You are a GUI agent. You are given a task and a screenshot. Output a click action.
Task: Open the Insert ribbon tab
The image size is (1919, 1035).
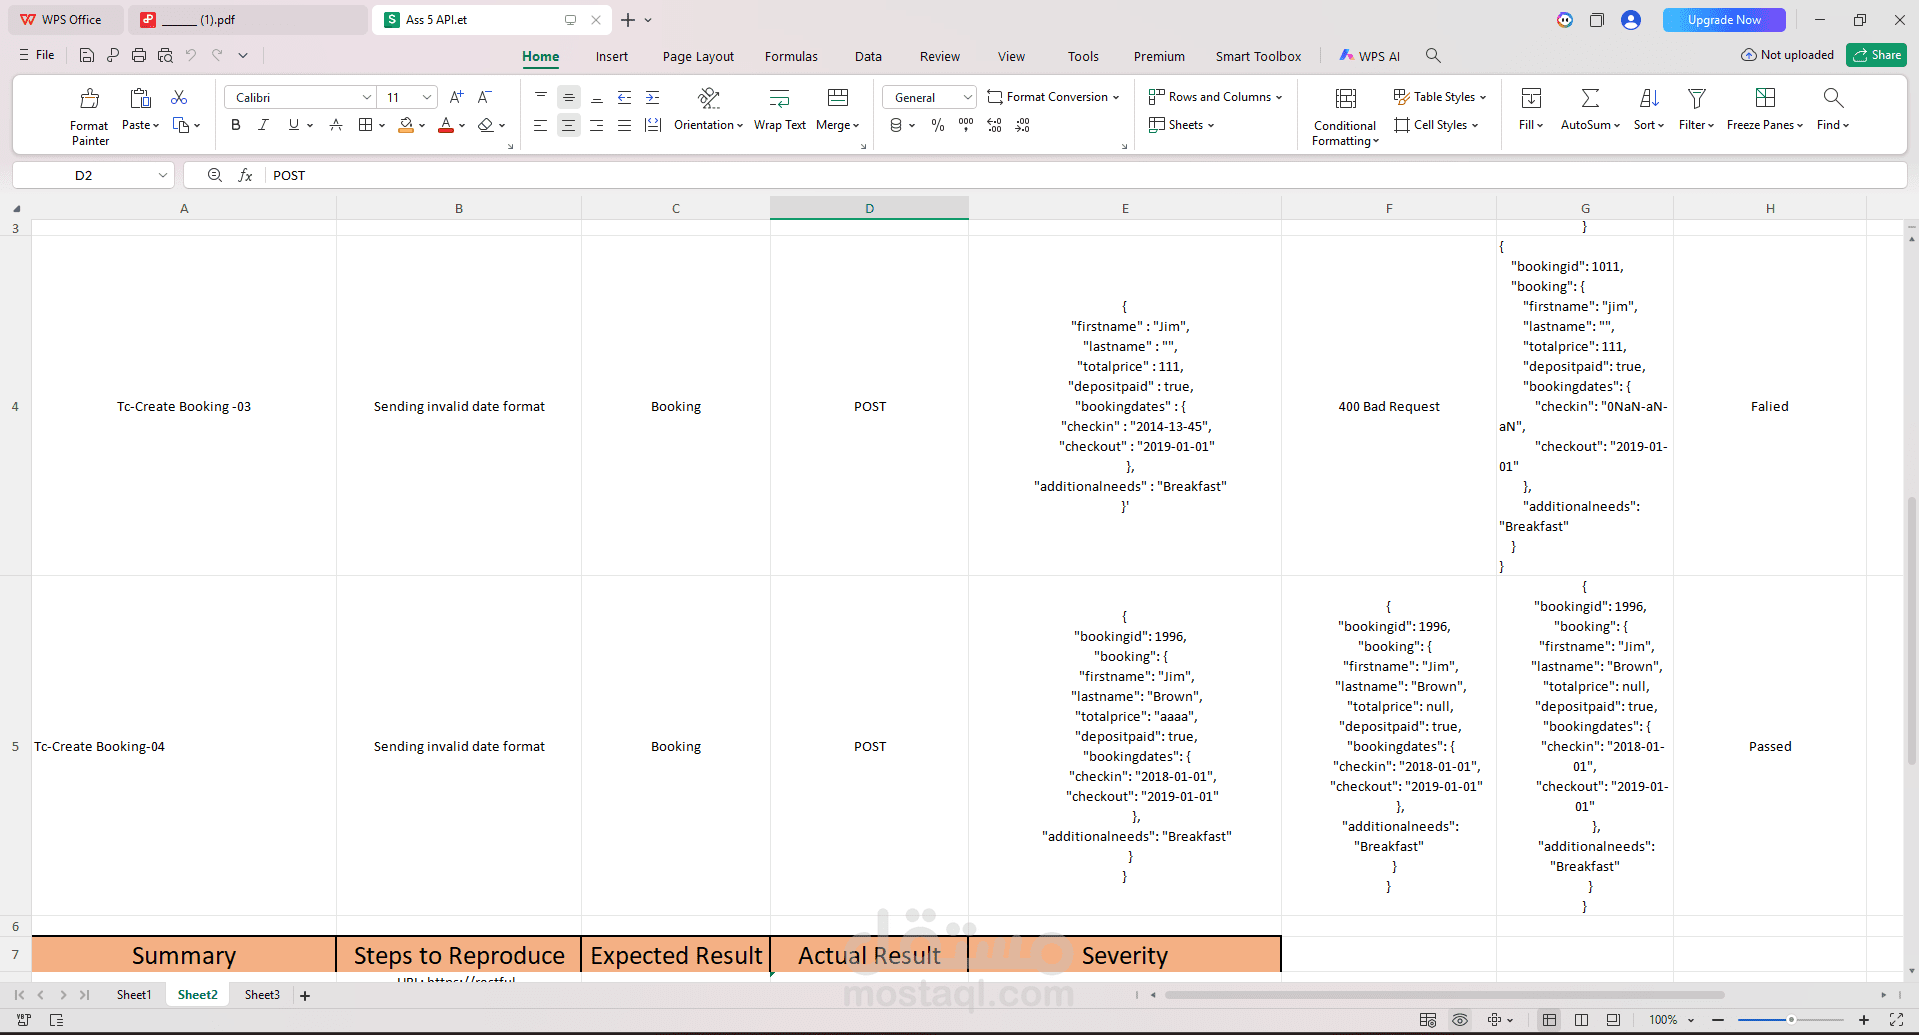coord(612,56)
